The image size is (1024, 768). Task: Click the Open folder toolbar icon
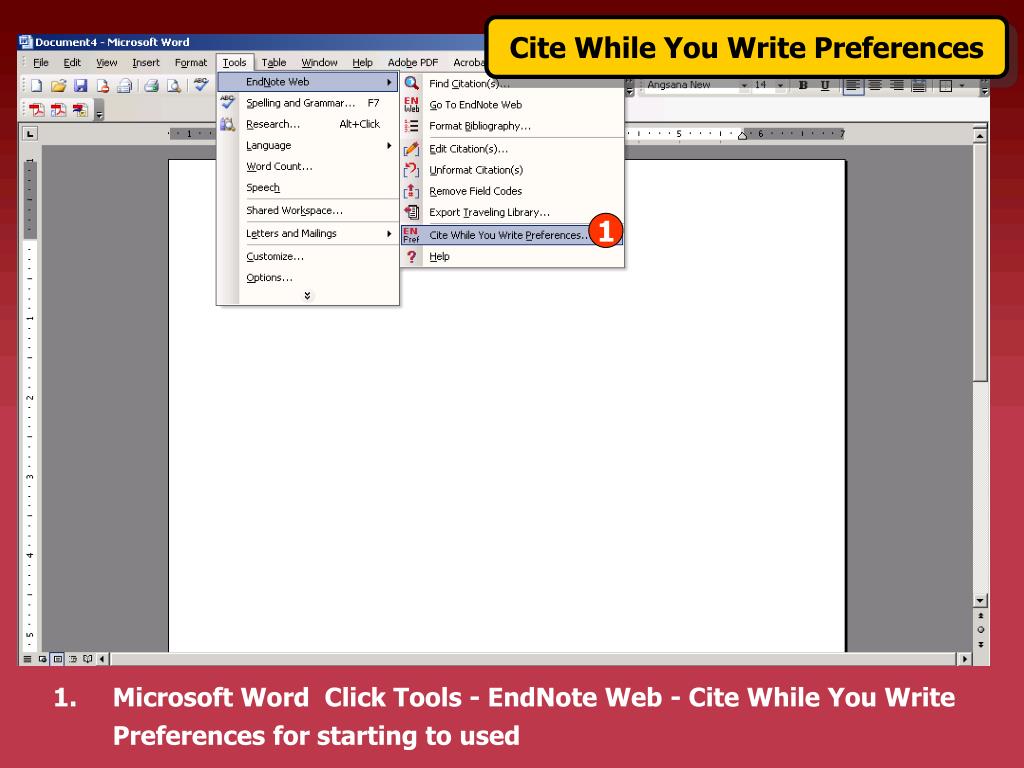tap(59, 86)
